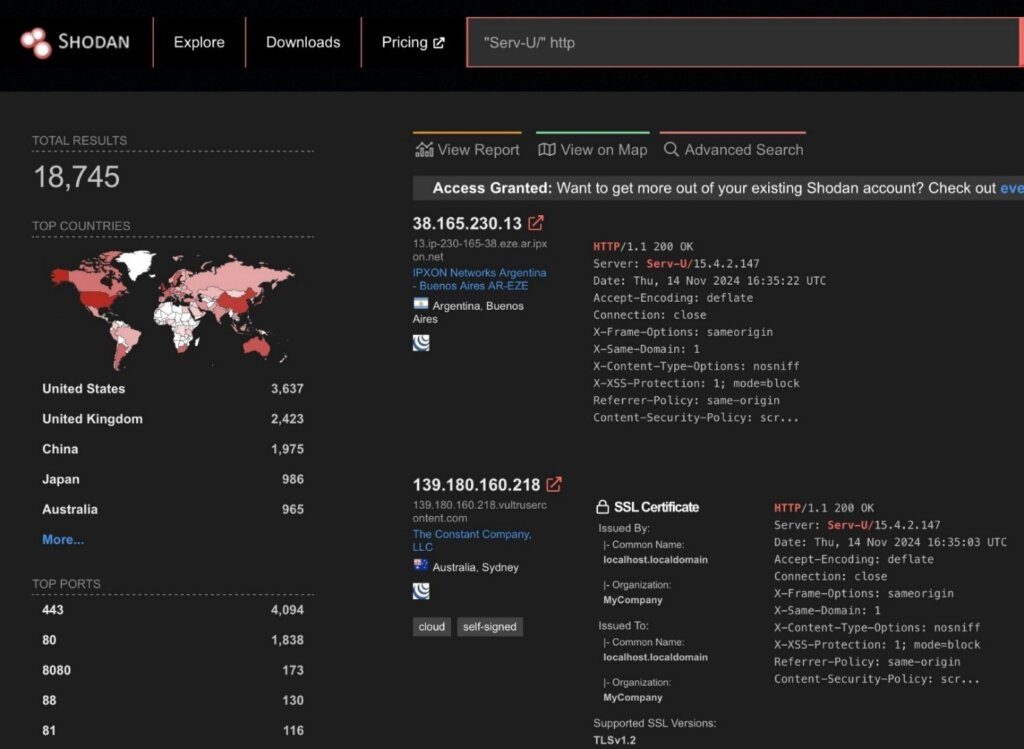Screen dimensions: 1024x749
Task: Filter results by Australia country
Action: [173, 509]
